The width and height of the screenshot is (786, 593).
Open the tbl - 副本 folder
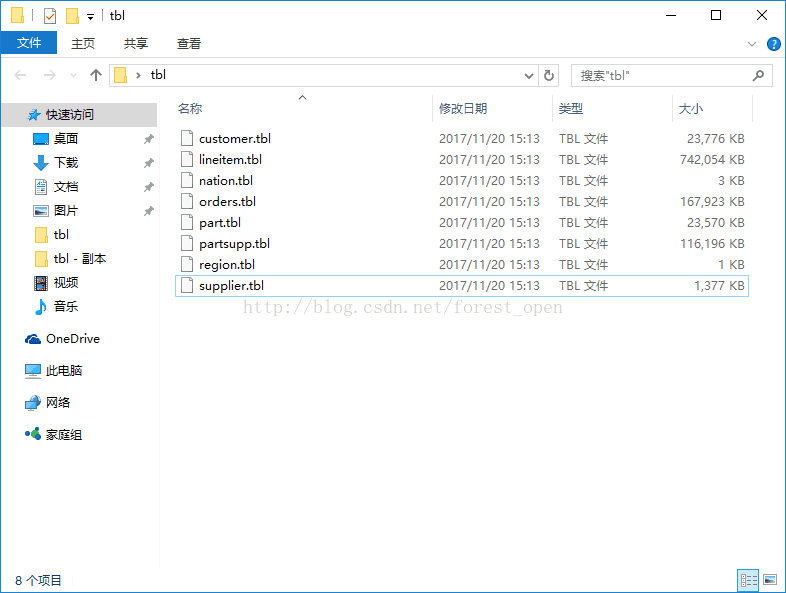(79, 259)
